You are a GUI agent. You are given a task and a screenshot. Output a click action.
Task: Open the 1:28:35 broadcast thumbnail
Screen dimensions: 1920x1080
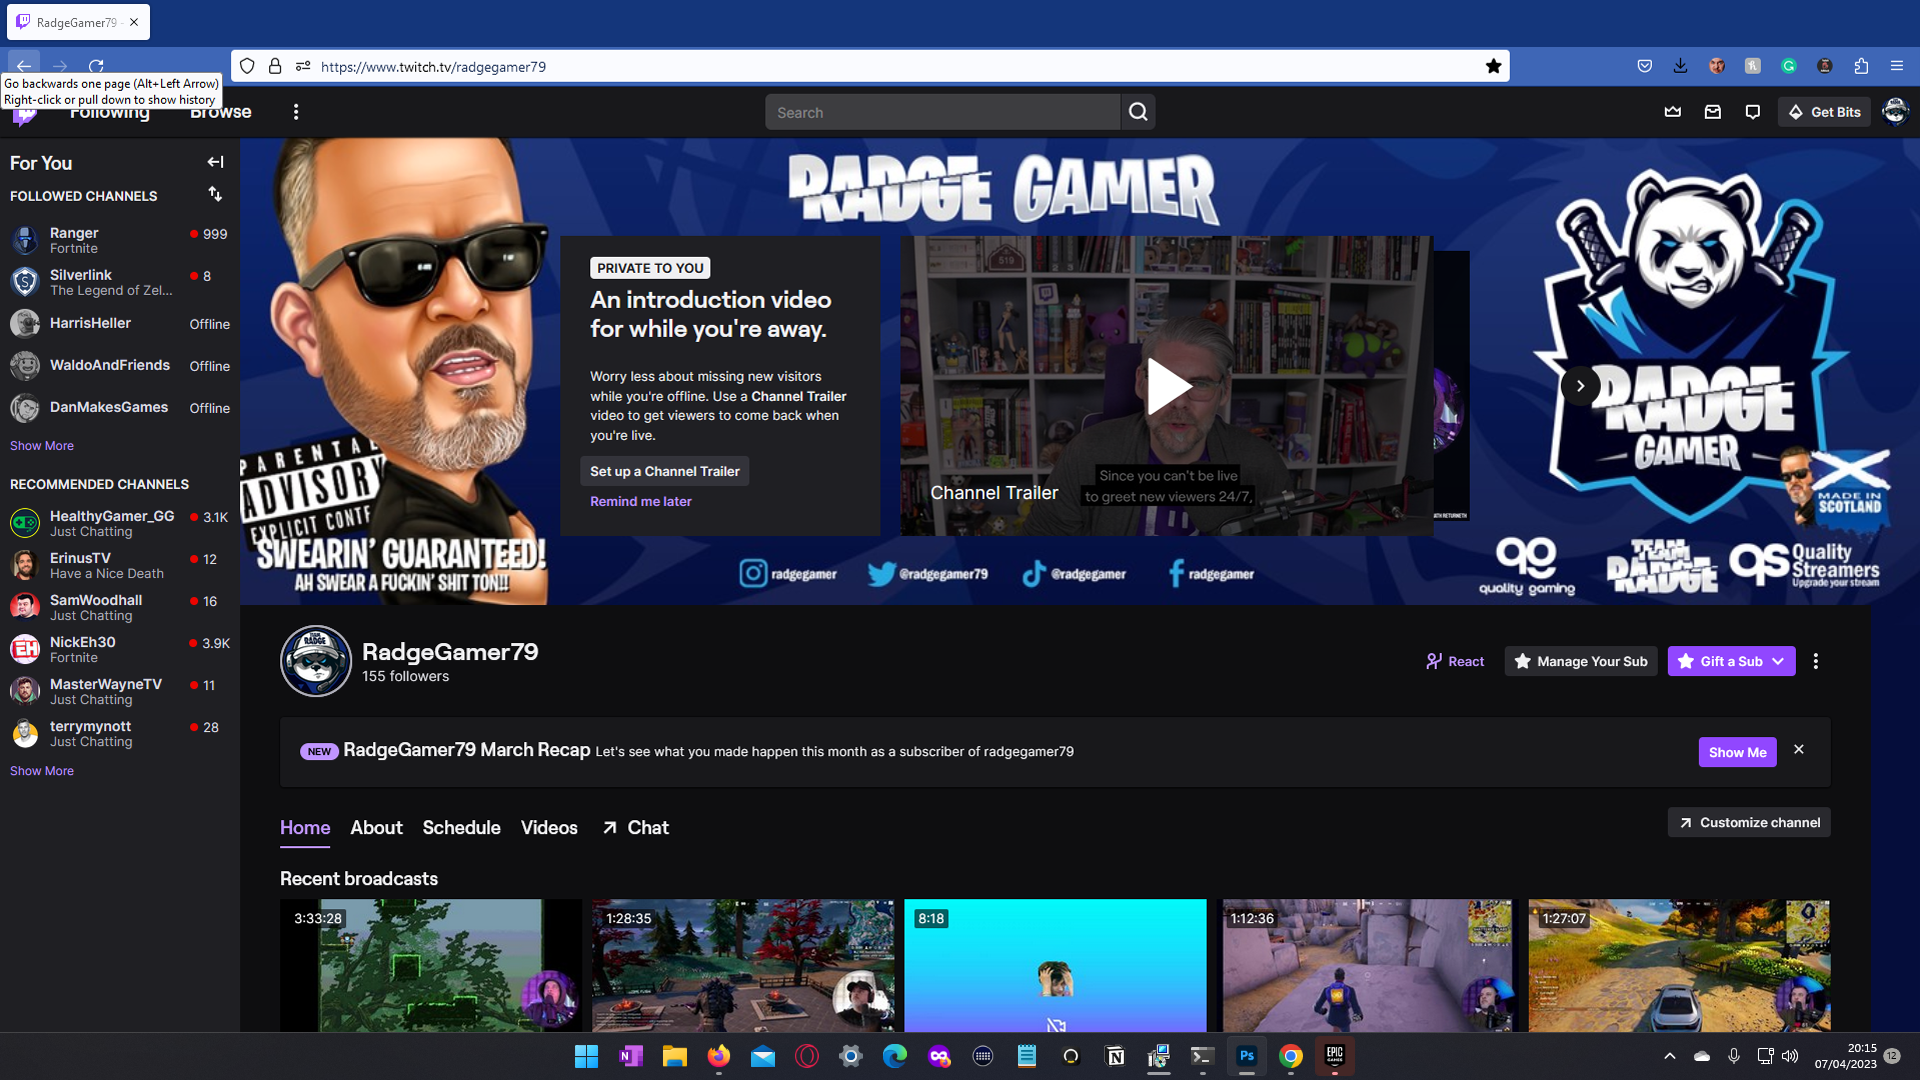point(743,965)
